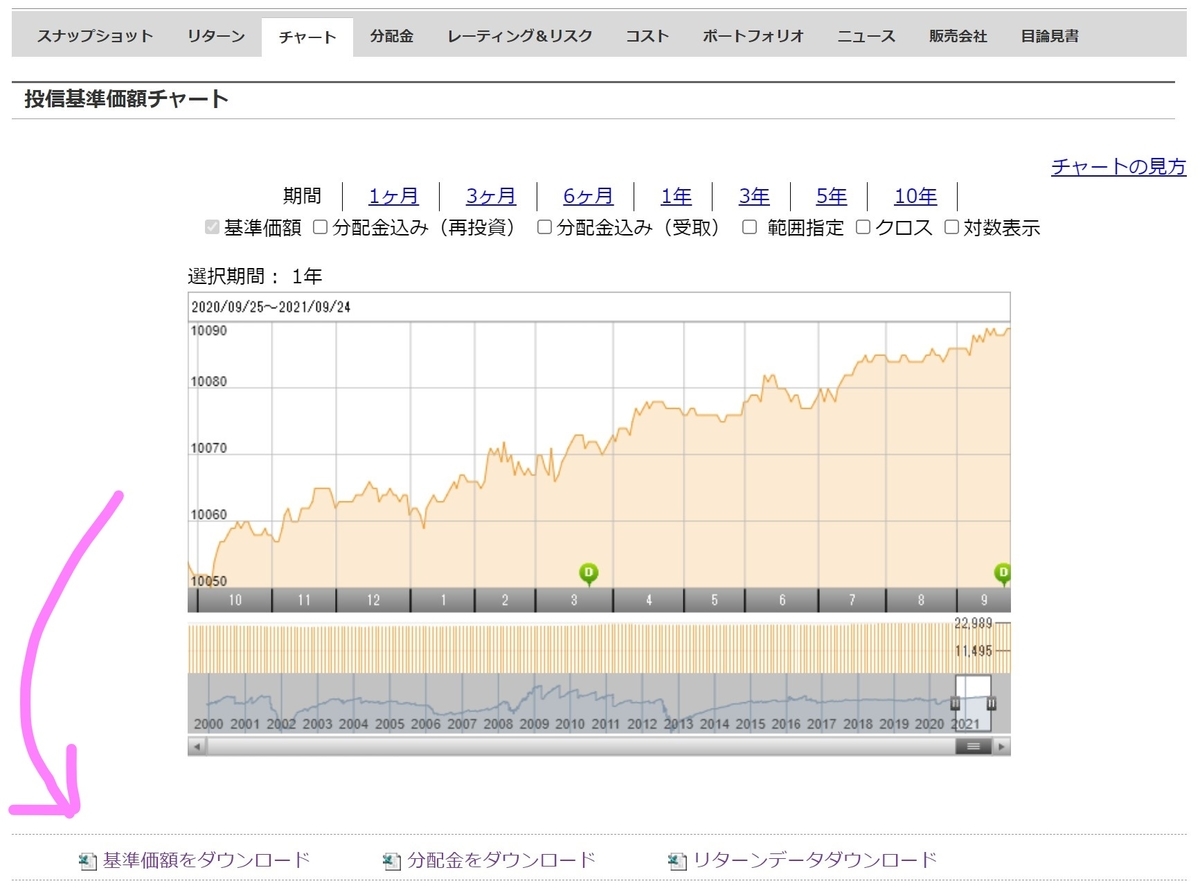Set chart period to 1ヶ月
The height and width of the screenshot is (888, 1200).
pos(393,196)
